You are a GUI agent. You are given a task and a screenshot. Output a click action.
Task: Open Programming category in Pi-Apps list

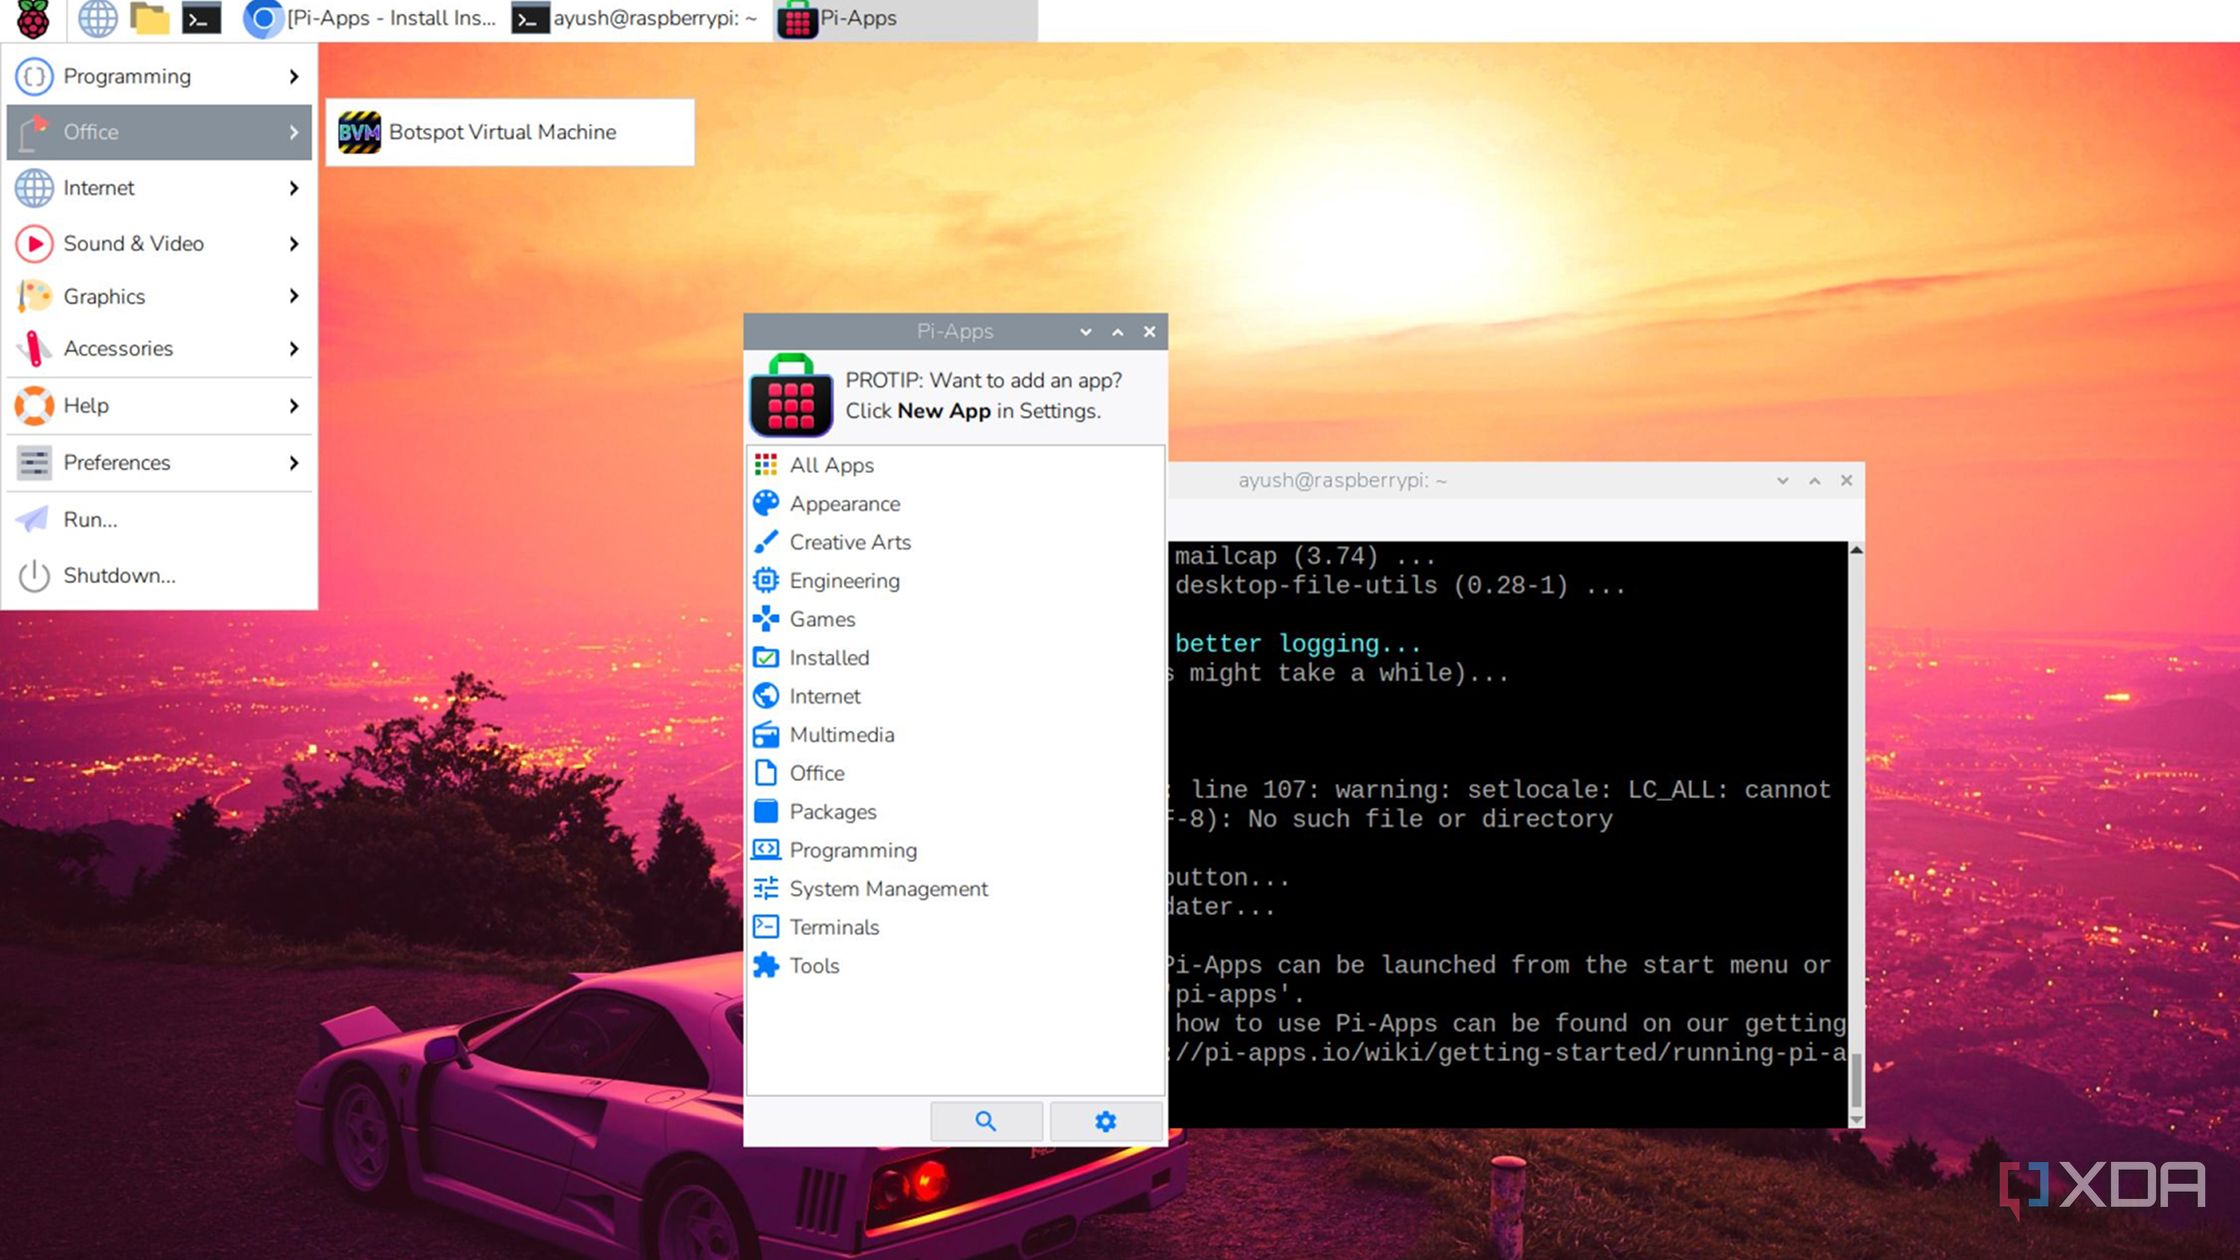955,850
